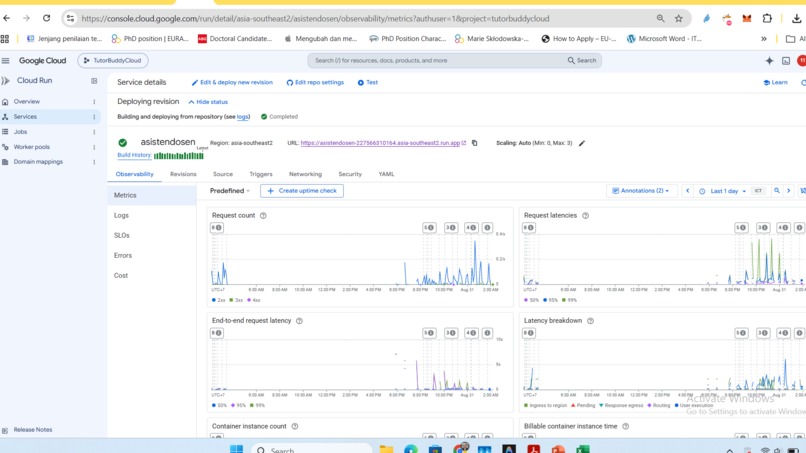Open more options for Domain mappings item

point(94,162)
